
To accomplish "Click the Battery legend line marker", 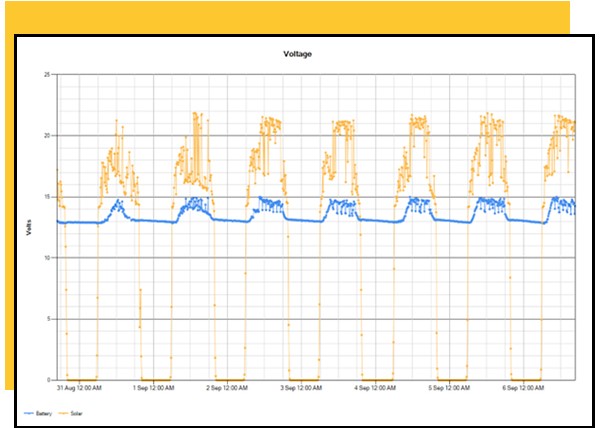I will click(29, 411).
